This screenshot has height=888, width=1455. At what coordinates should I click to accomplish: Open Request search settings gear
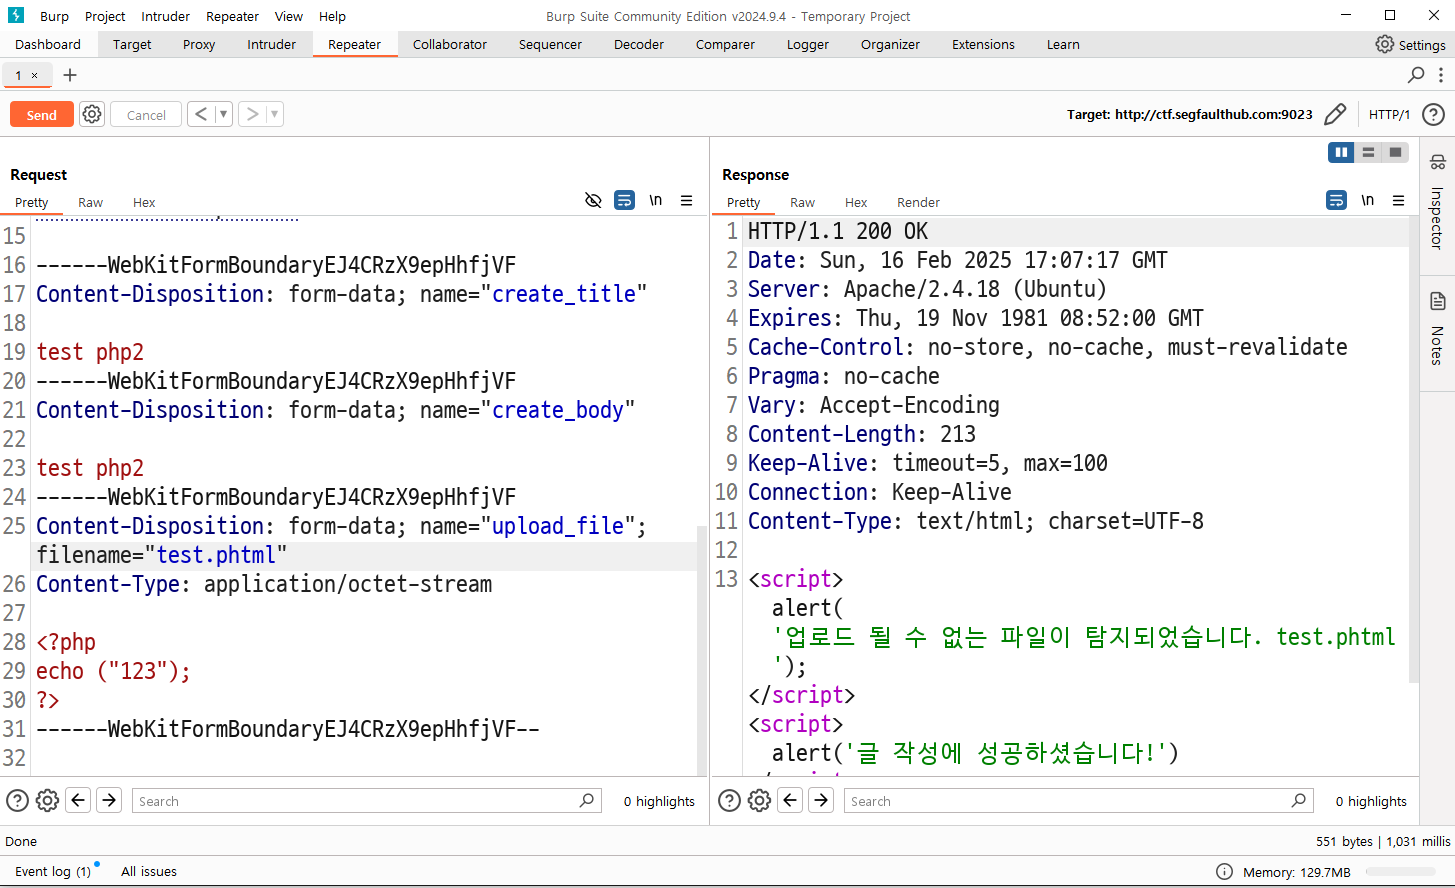click(x=47, y=801)
